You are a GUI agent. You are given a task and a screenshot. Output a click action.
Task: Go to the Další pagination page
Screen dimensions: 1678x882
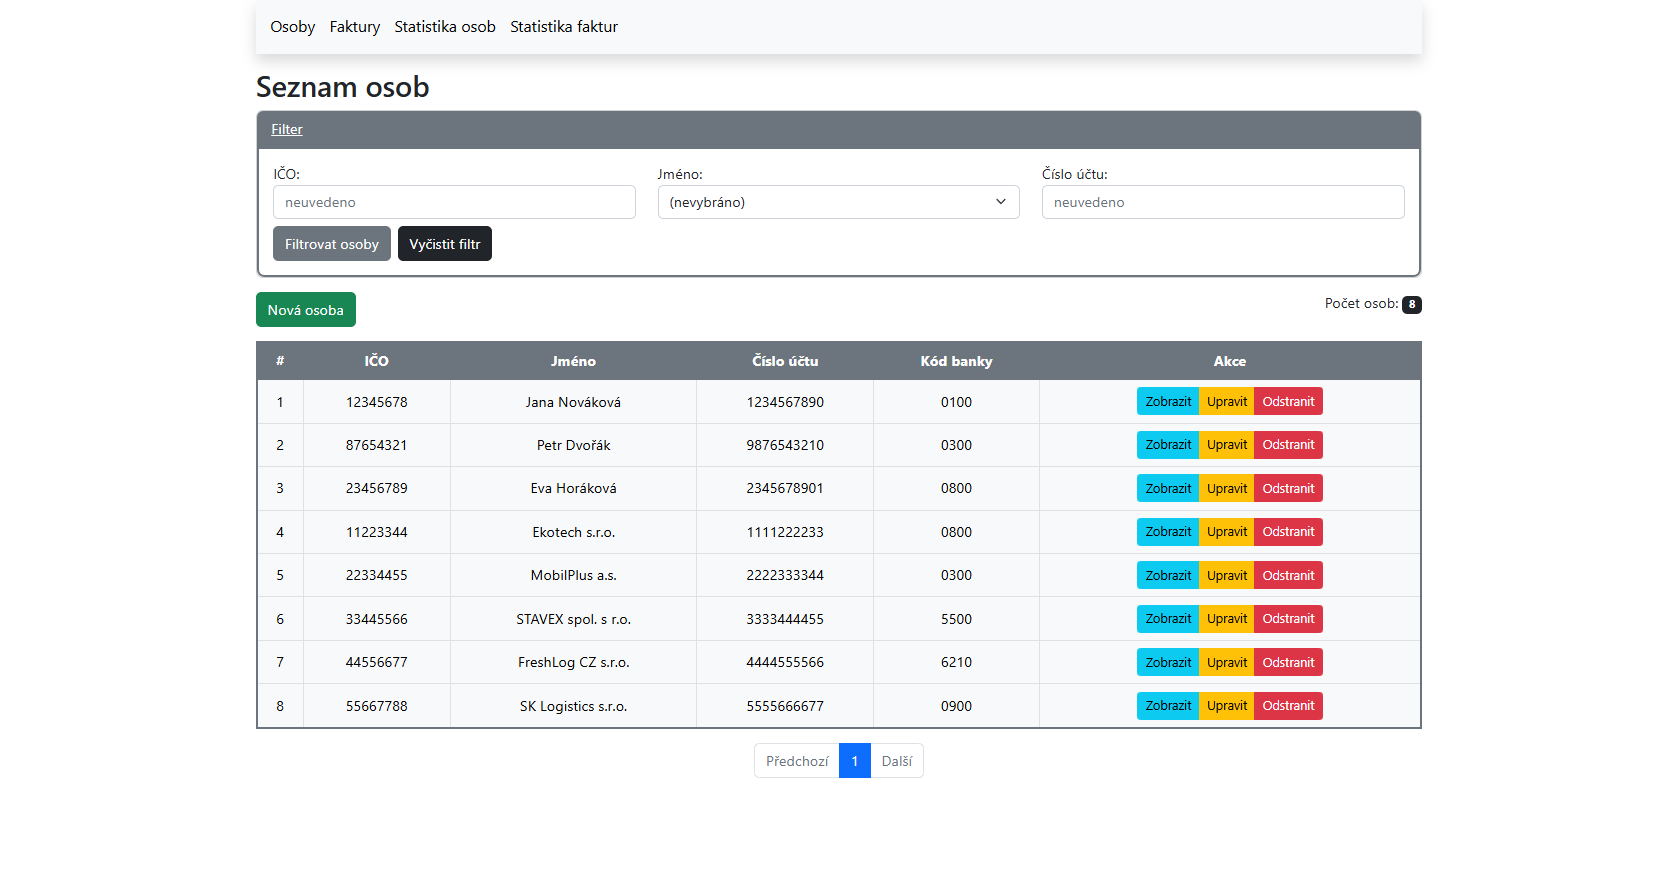896,761
